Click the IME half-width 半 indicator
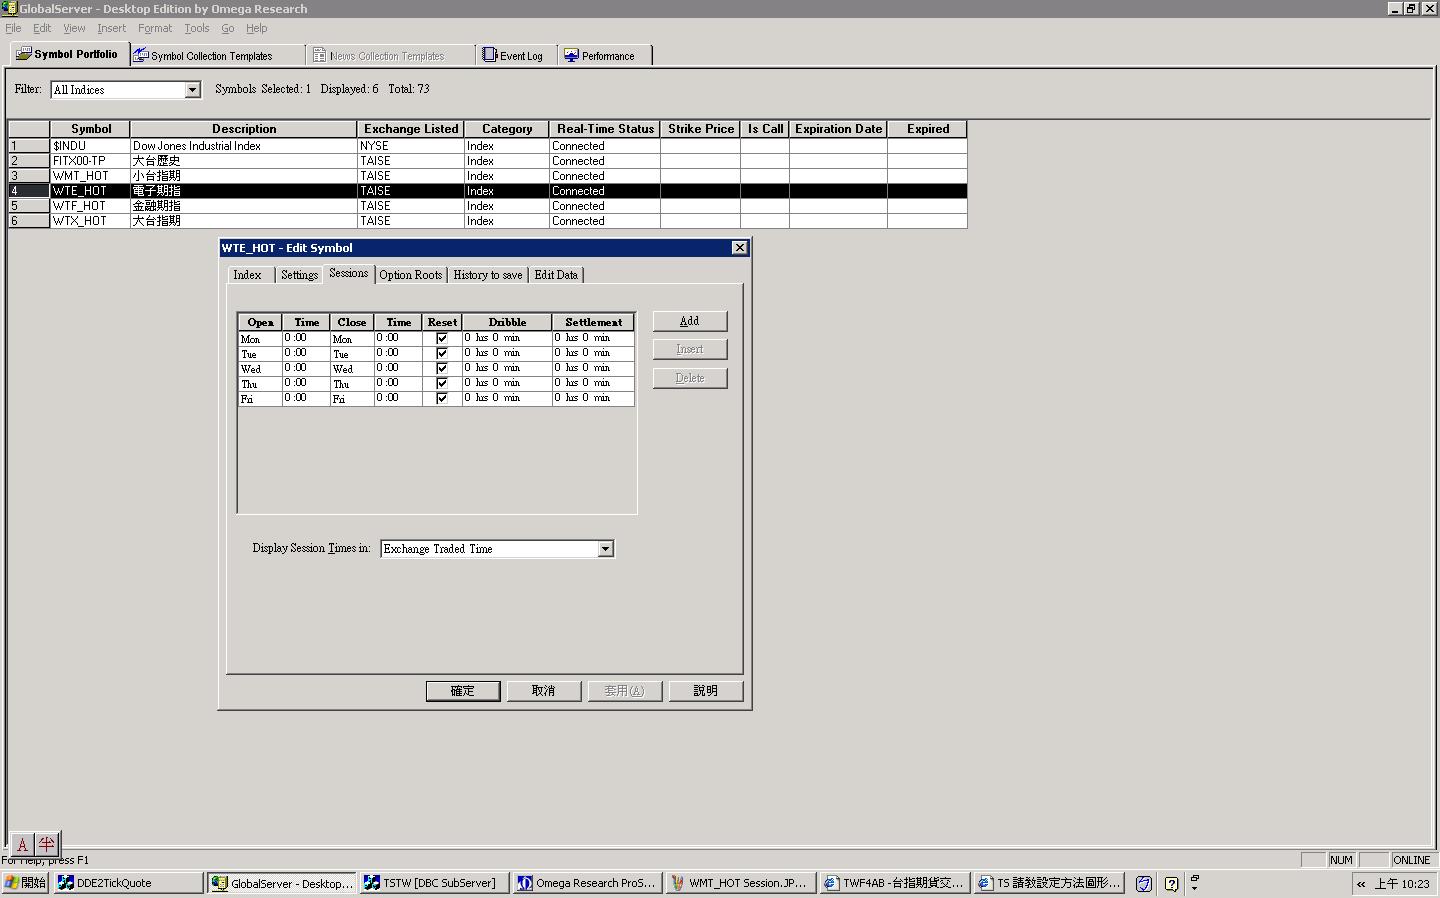Screen dimensions: 1440x898 point(46,845)
